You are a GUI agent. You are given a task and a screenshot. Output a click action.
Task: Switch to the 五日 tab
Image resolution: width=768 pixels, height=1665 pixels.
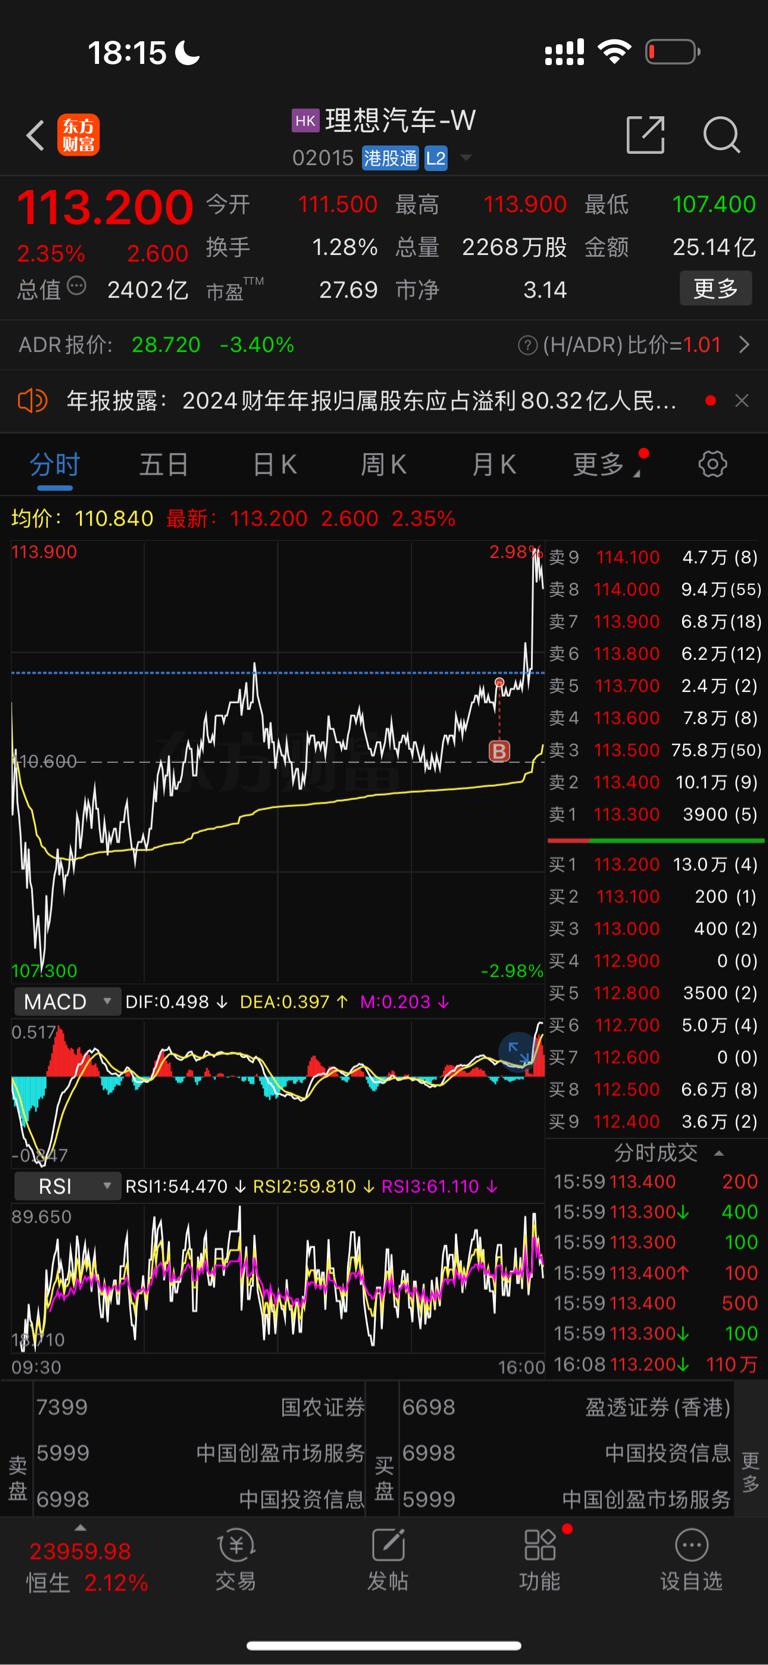[164, 464]
